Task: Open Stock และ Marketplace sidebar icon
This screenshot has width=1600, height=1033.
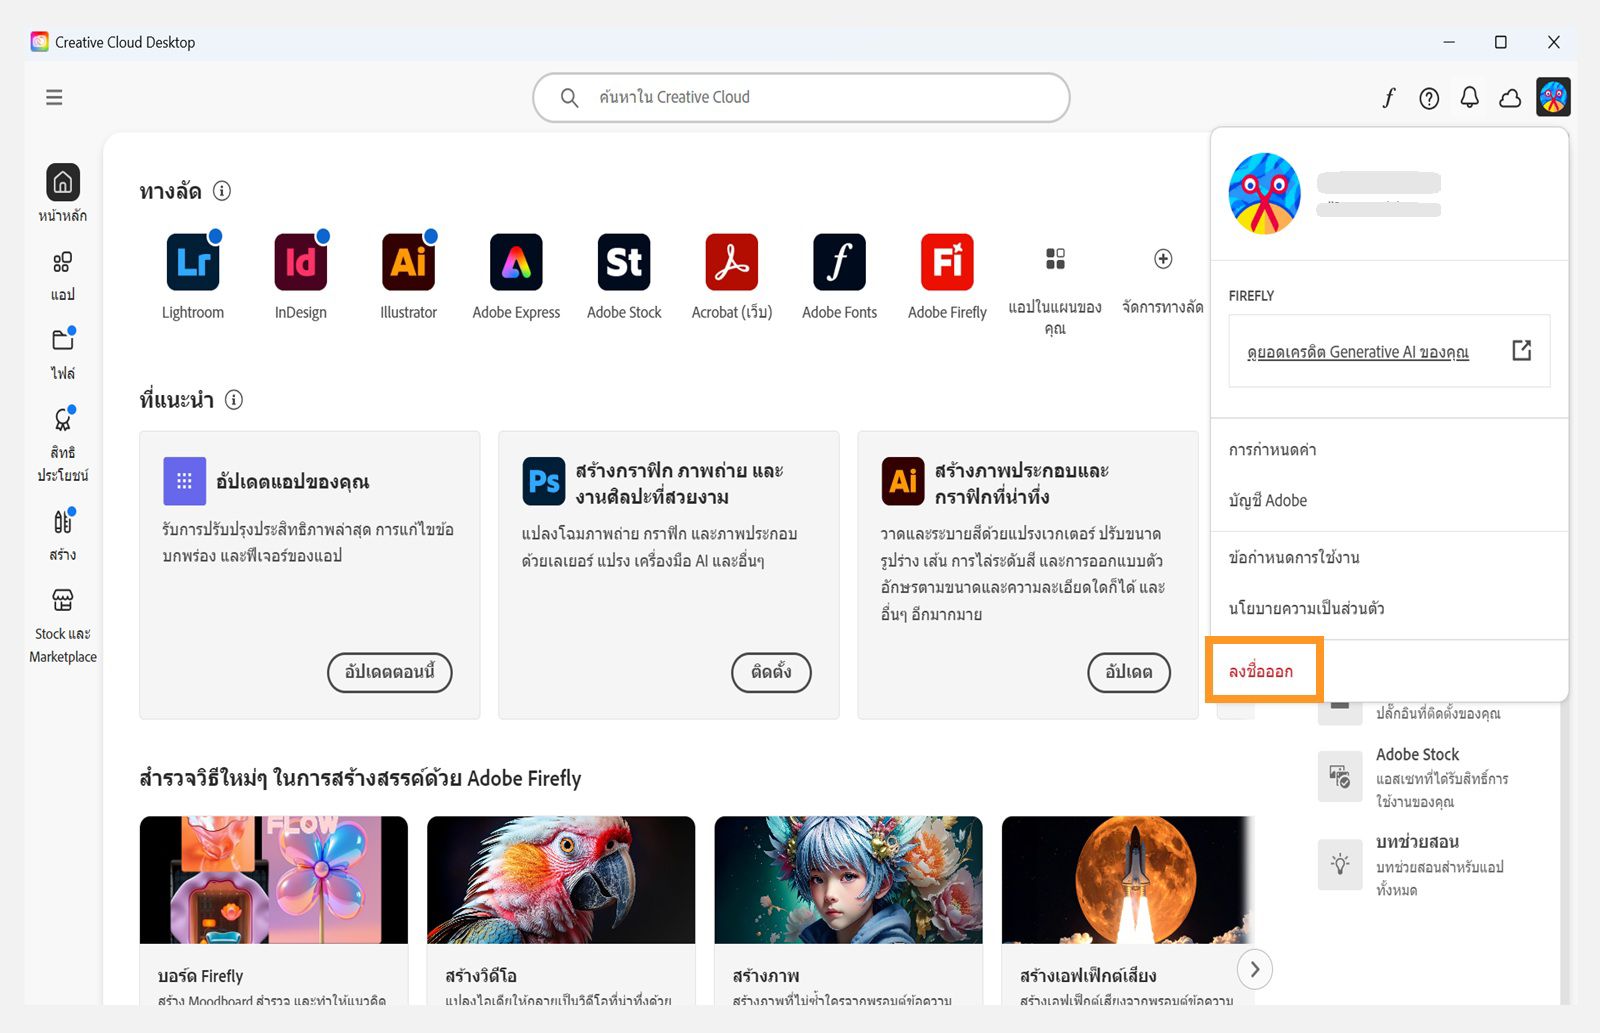Action: (x=63, y=600)
